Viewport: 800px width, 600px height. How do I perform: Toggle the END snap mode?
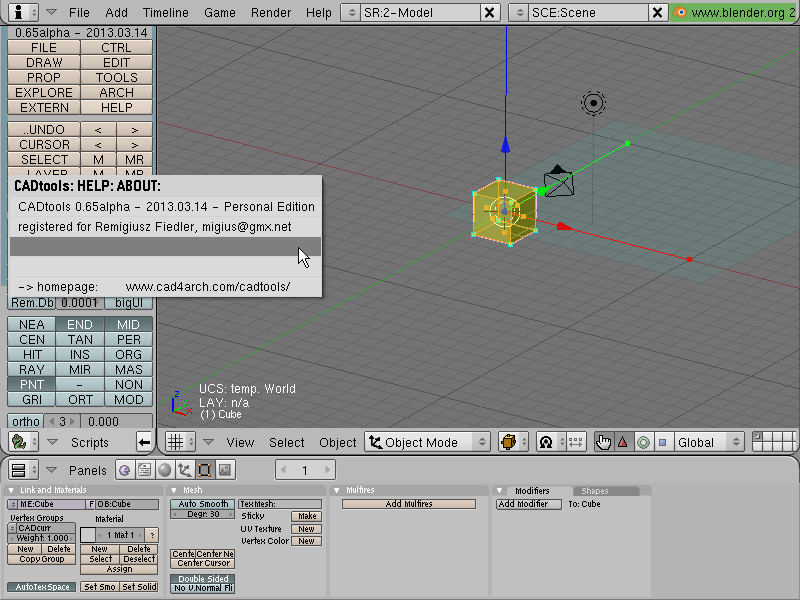pyautogui.click(x=80, y=324)
